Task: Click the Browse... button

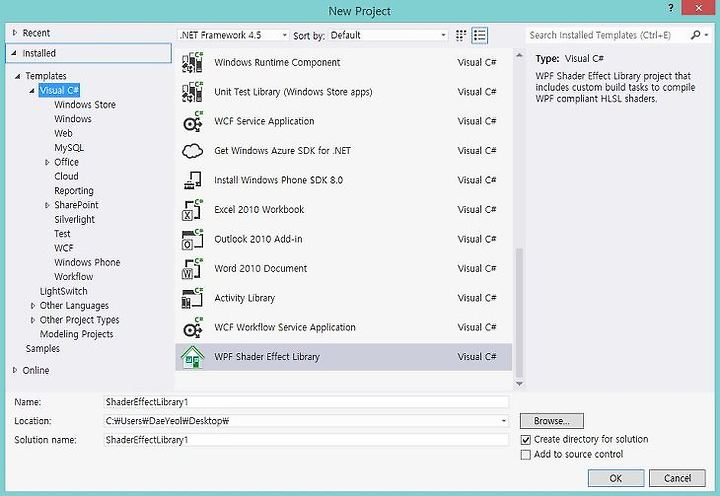Action: pyautogui.click(x=551, y=421)
